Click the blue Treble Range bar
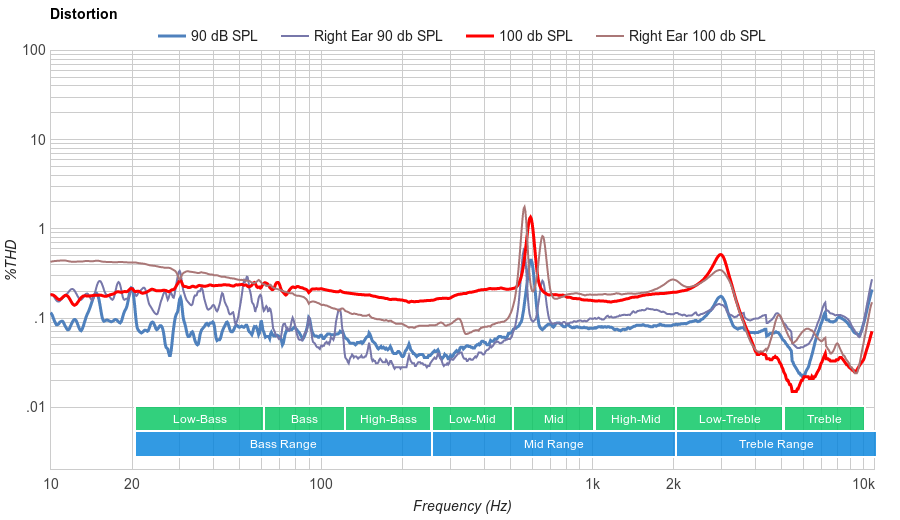Screen dimensions: 900x520 [775, 444]
